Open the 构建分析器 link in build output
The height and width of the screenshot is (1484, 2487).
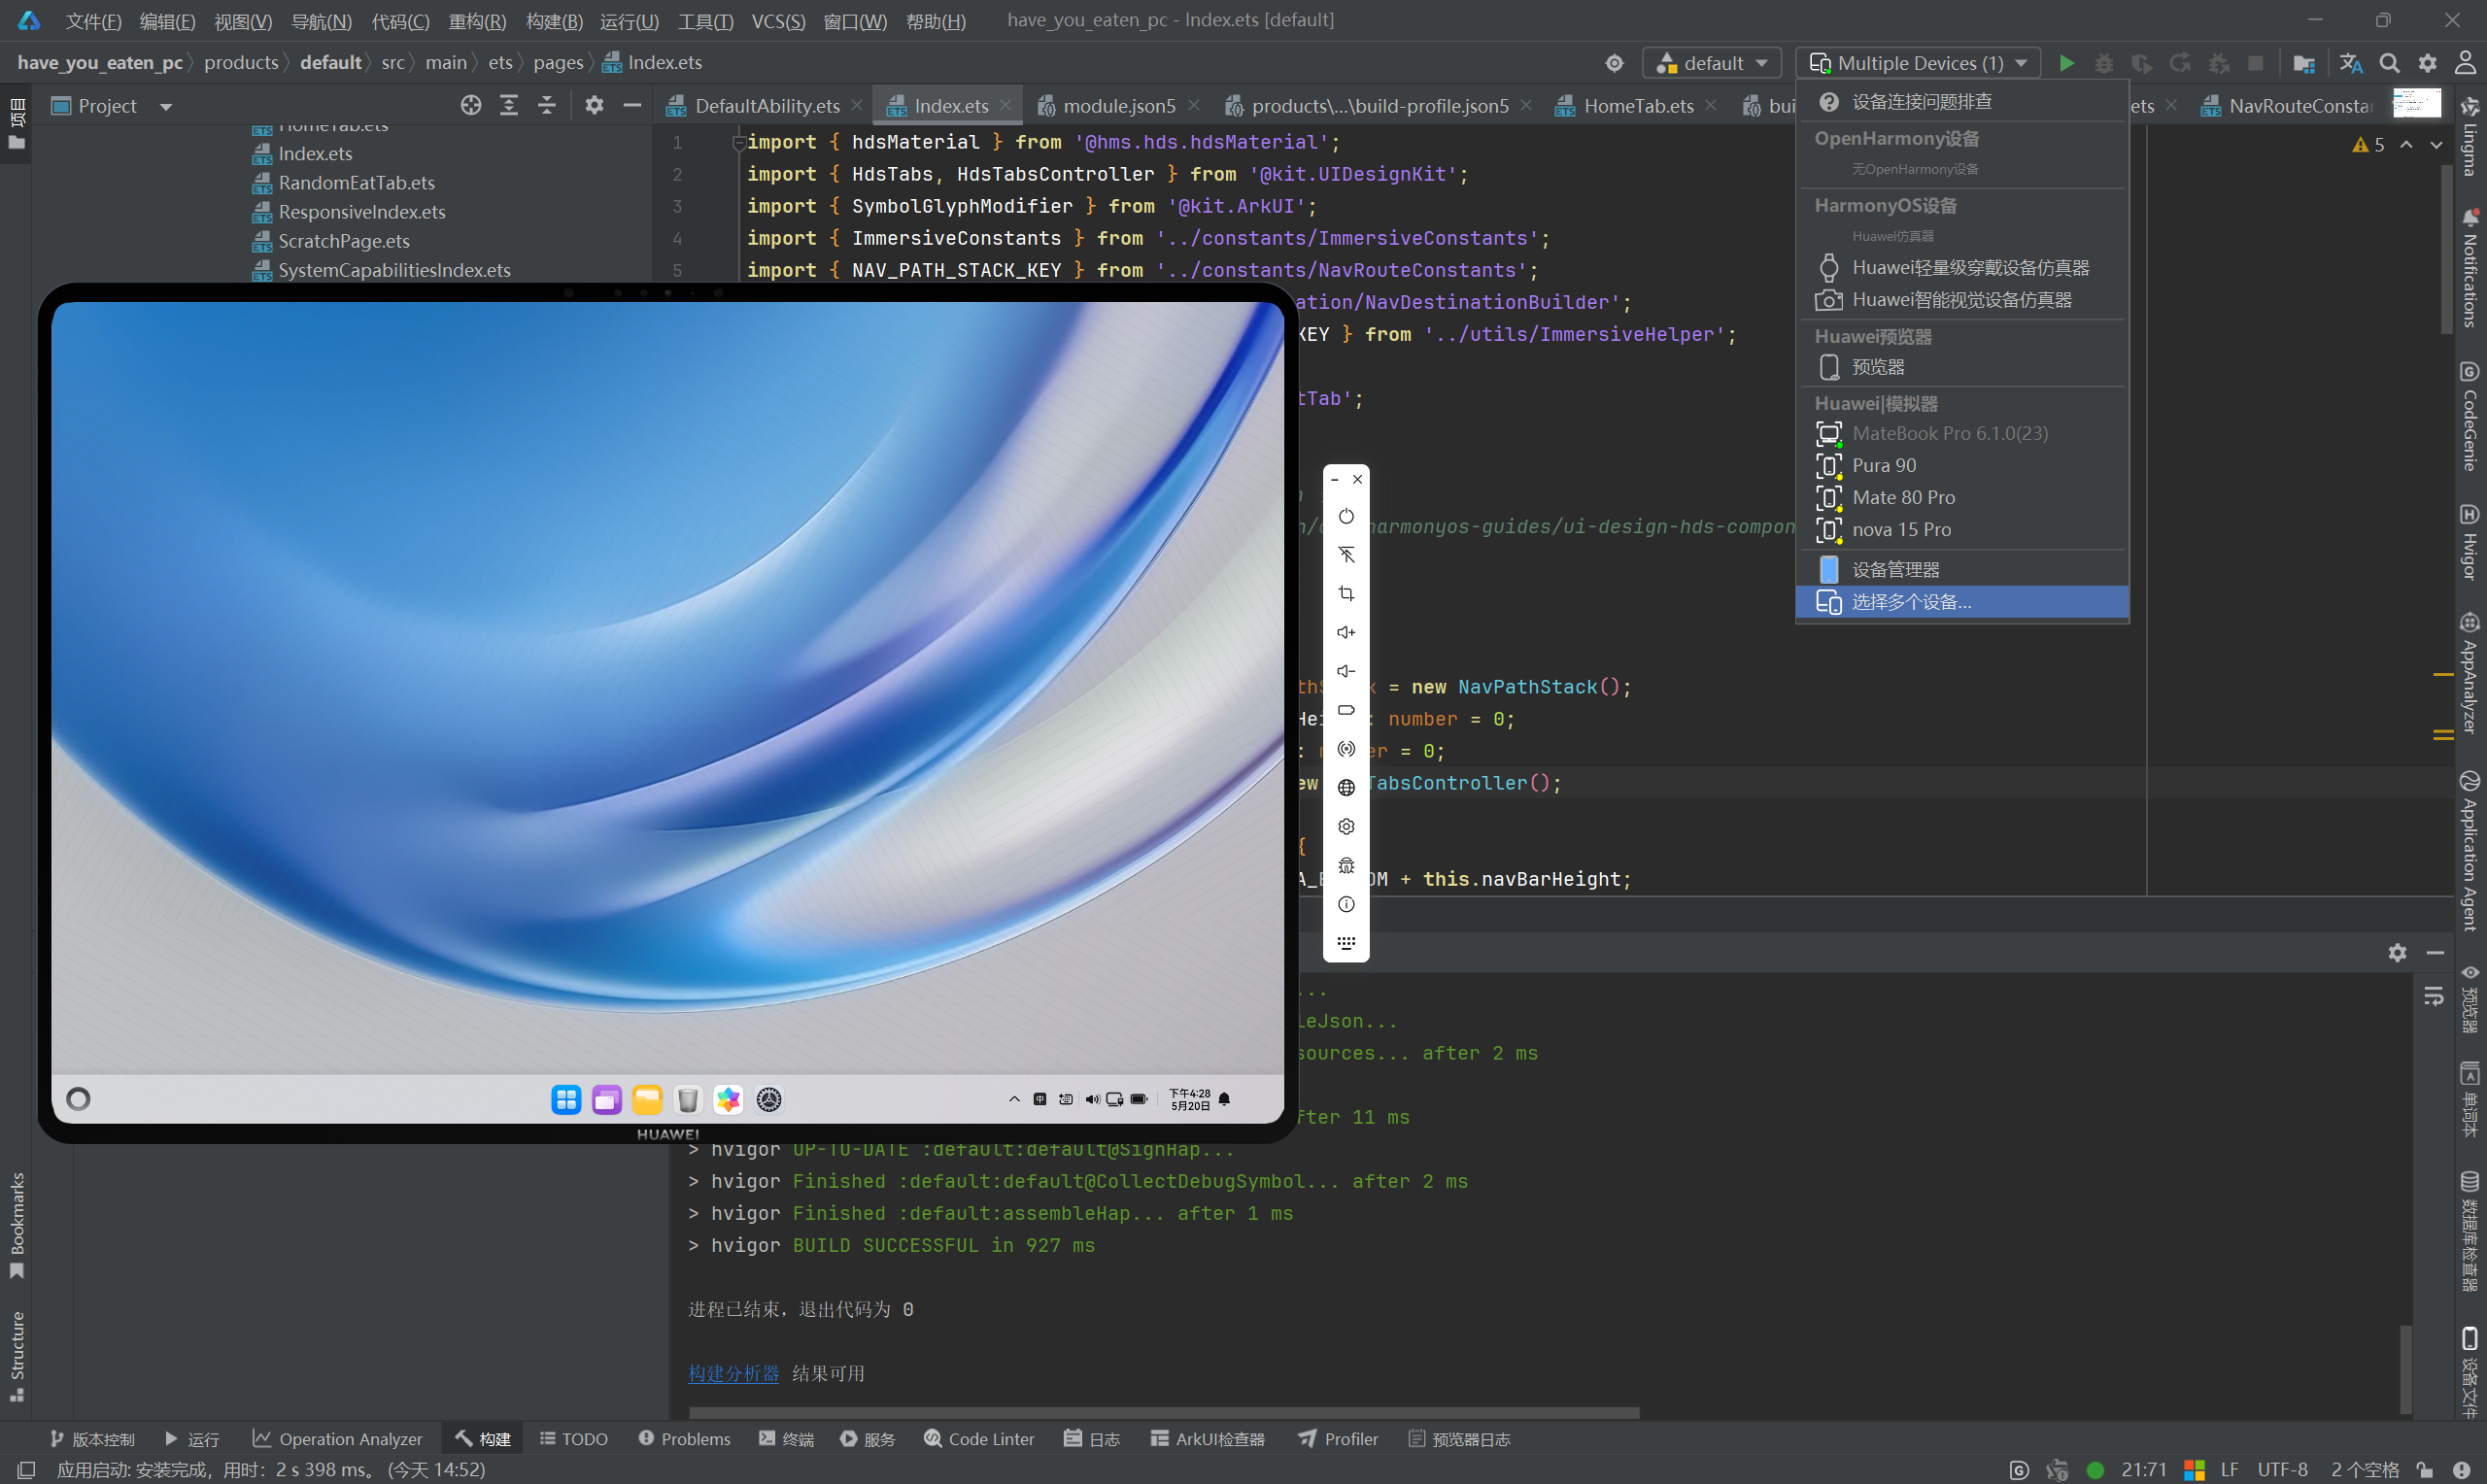tap(733, 1373)
